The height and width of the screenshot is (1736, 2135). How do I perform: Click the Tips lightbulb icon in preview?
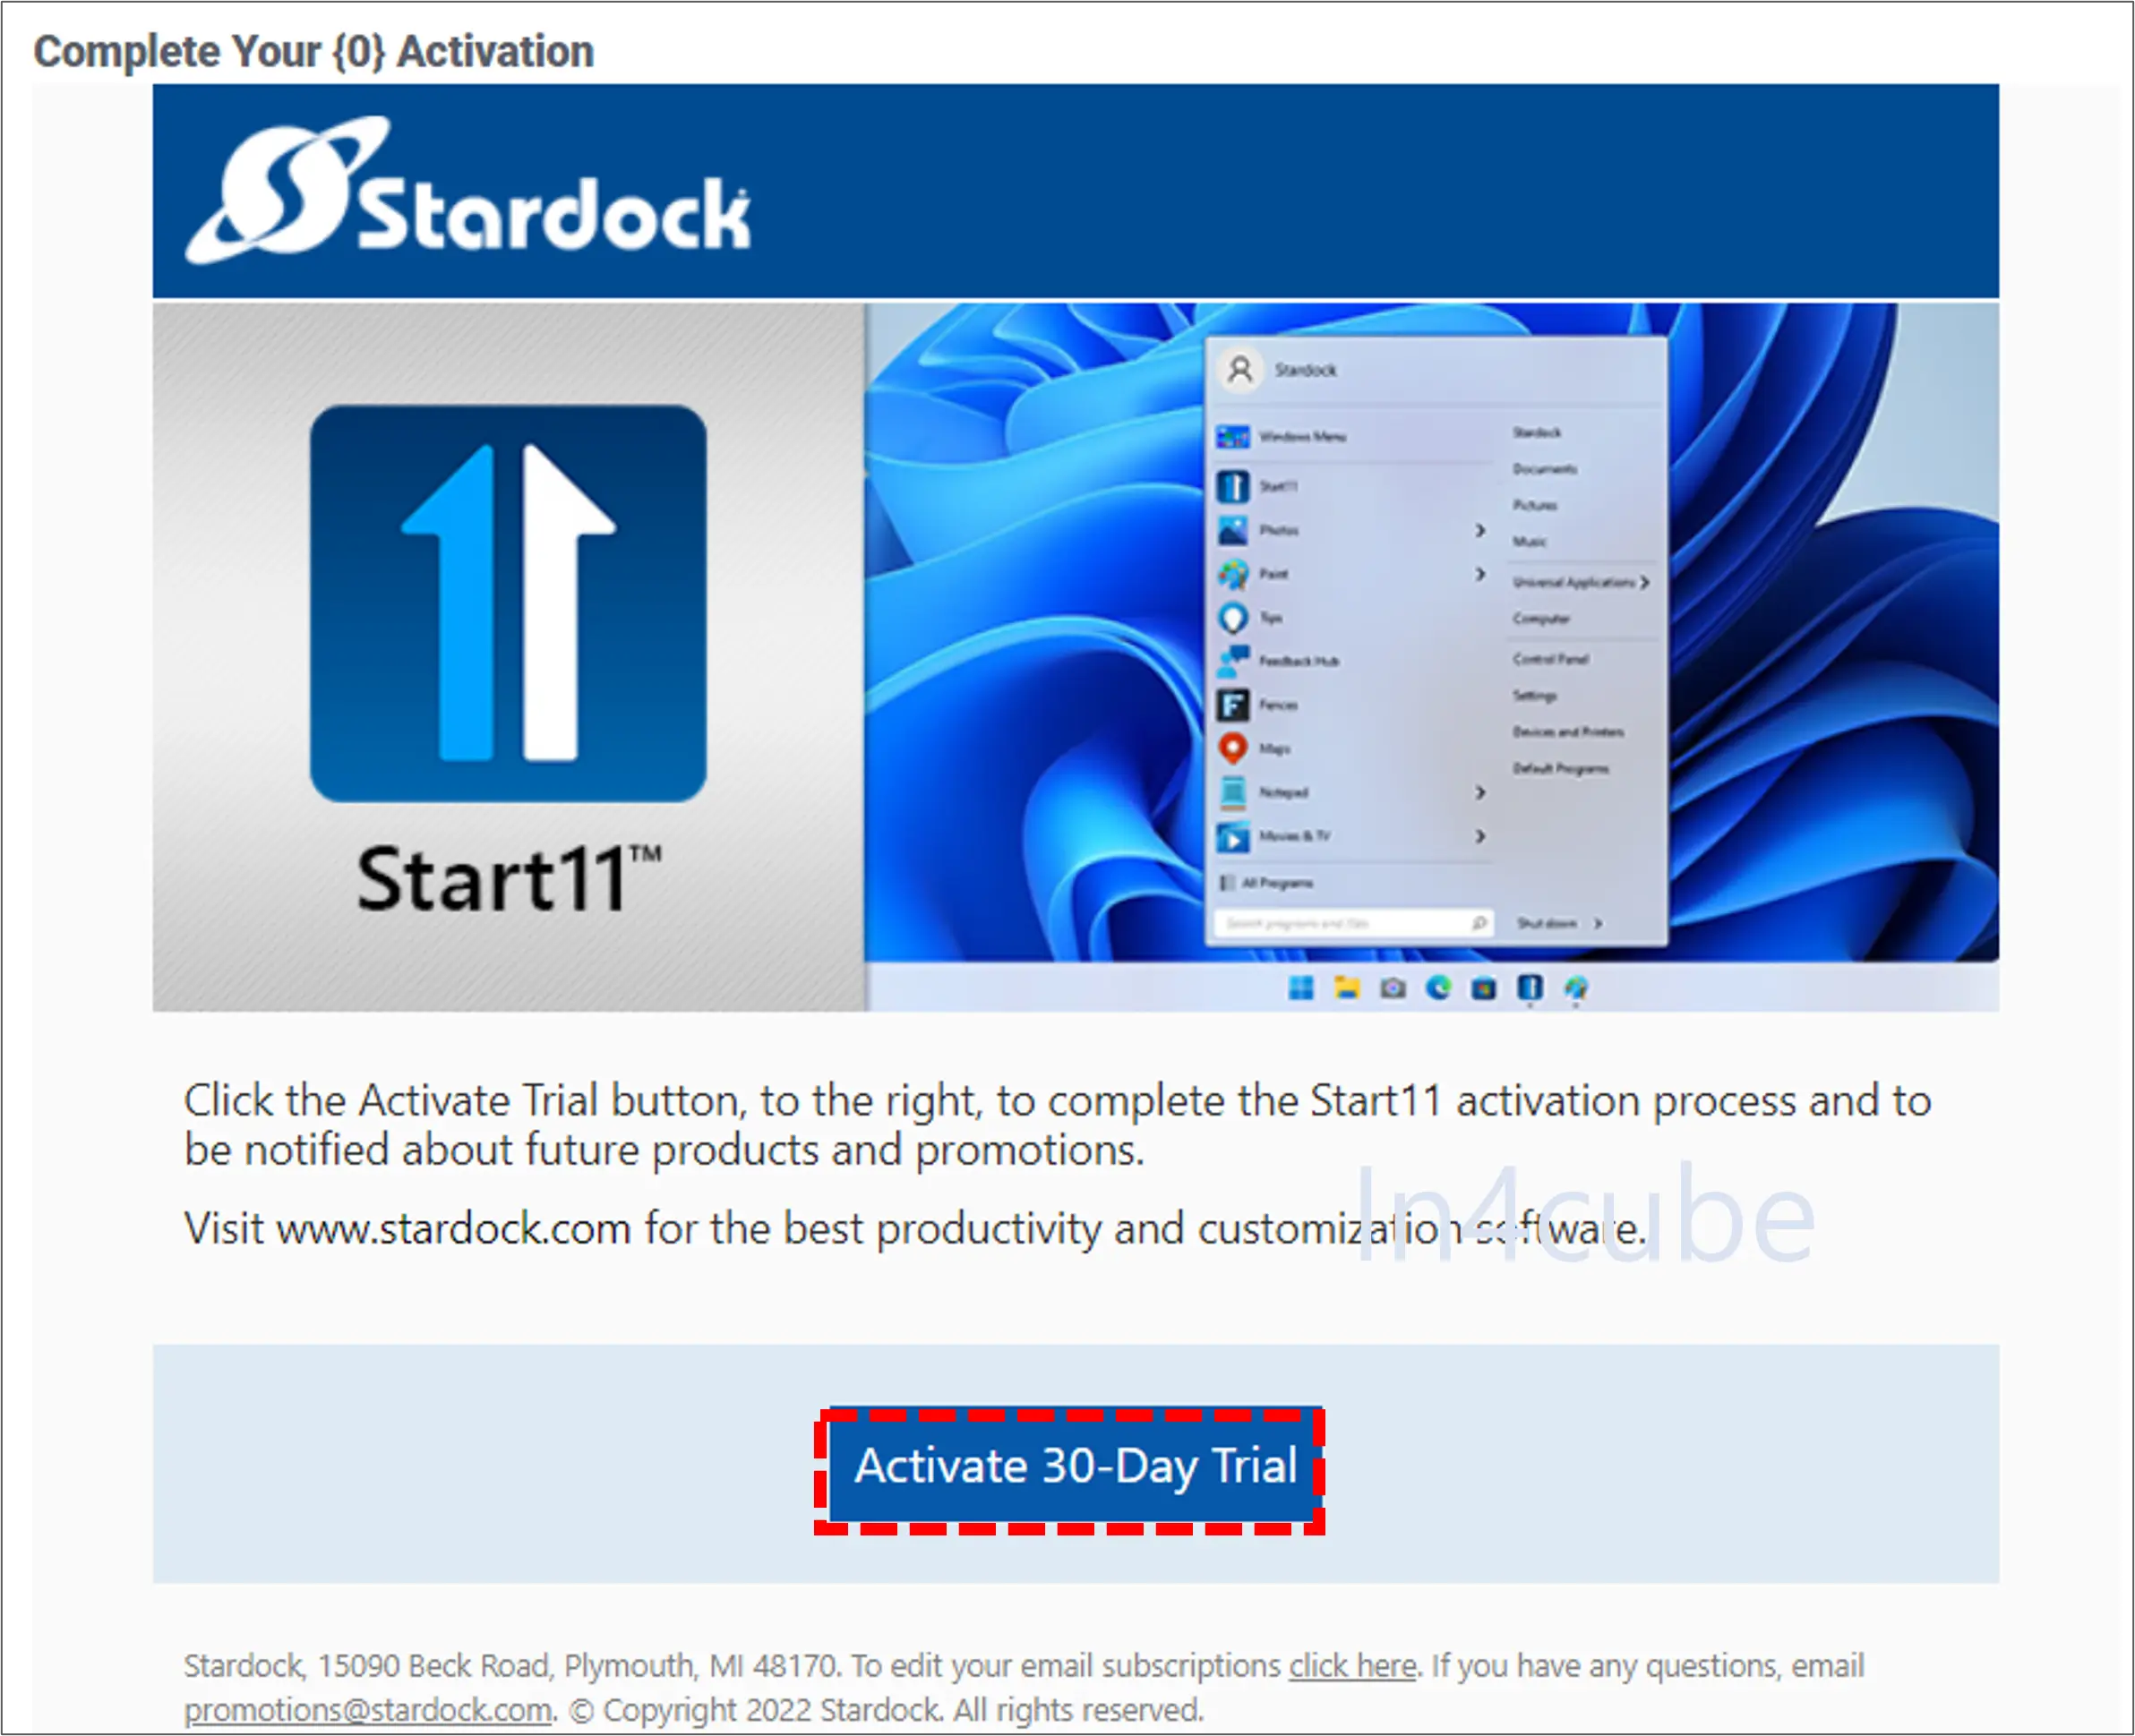click(1233, 618)
